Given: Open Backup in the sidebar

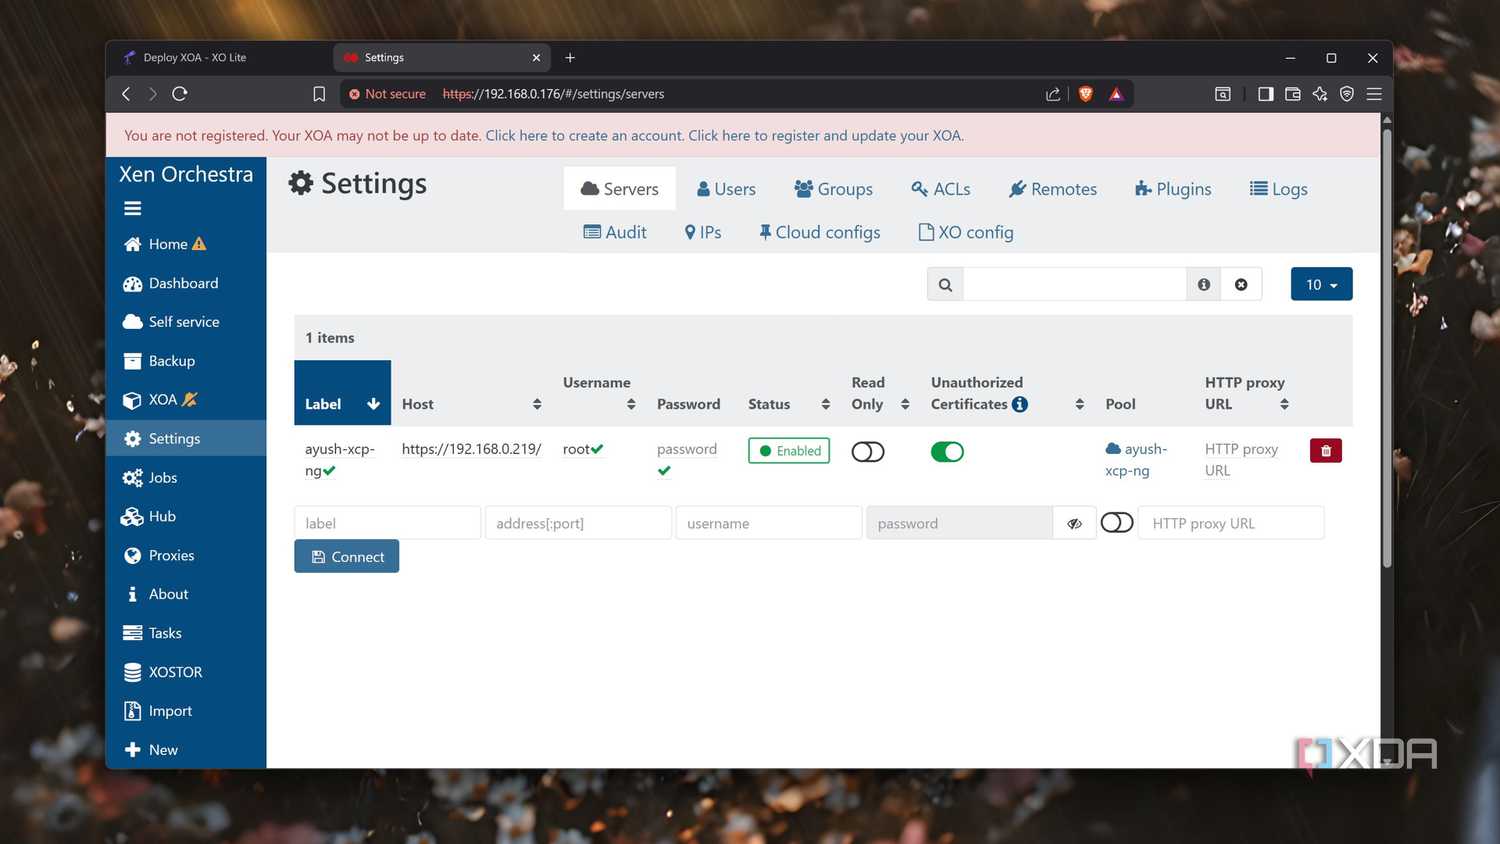Looking at the screenshot, I should coord(186,361).
